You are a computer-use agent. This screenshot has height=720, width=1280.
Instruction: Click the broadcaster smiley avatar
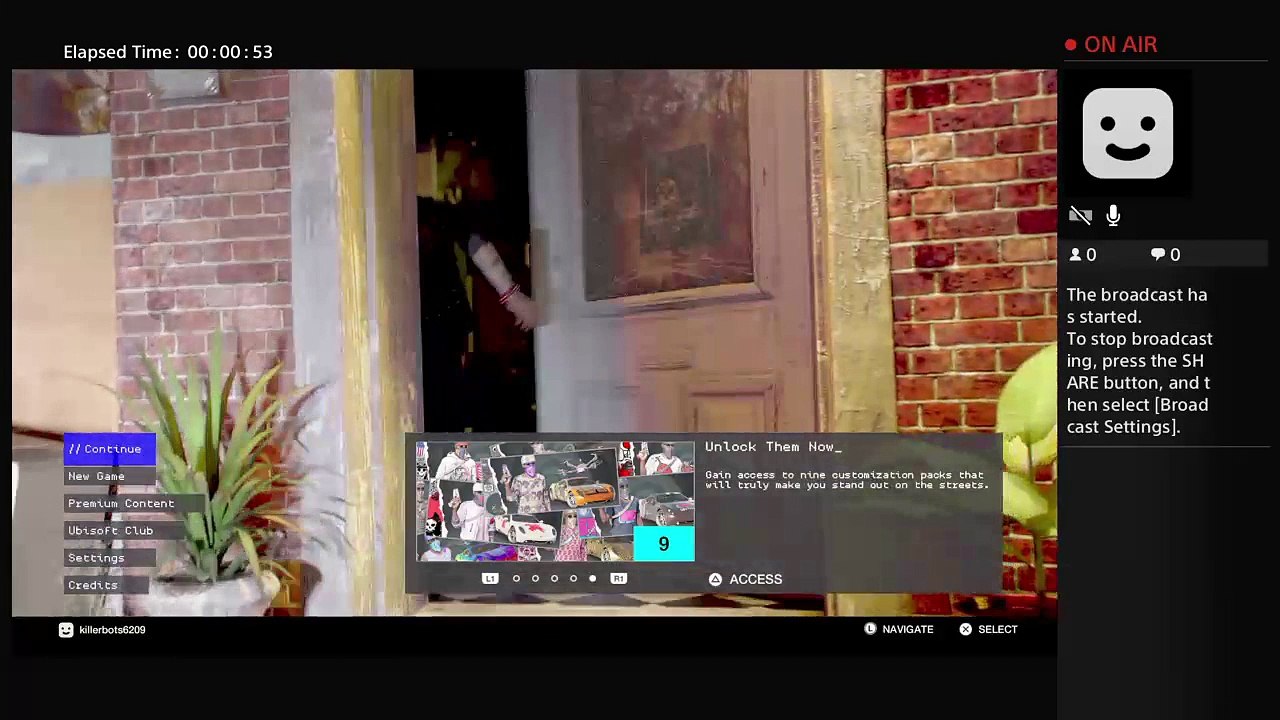(1128, 133)
